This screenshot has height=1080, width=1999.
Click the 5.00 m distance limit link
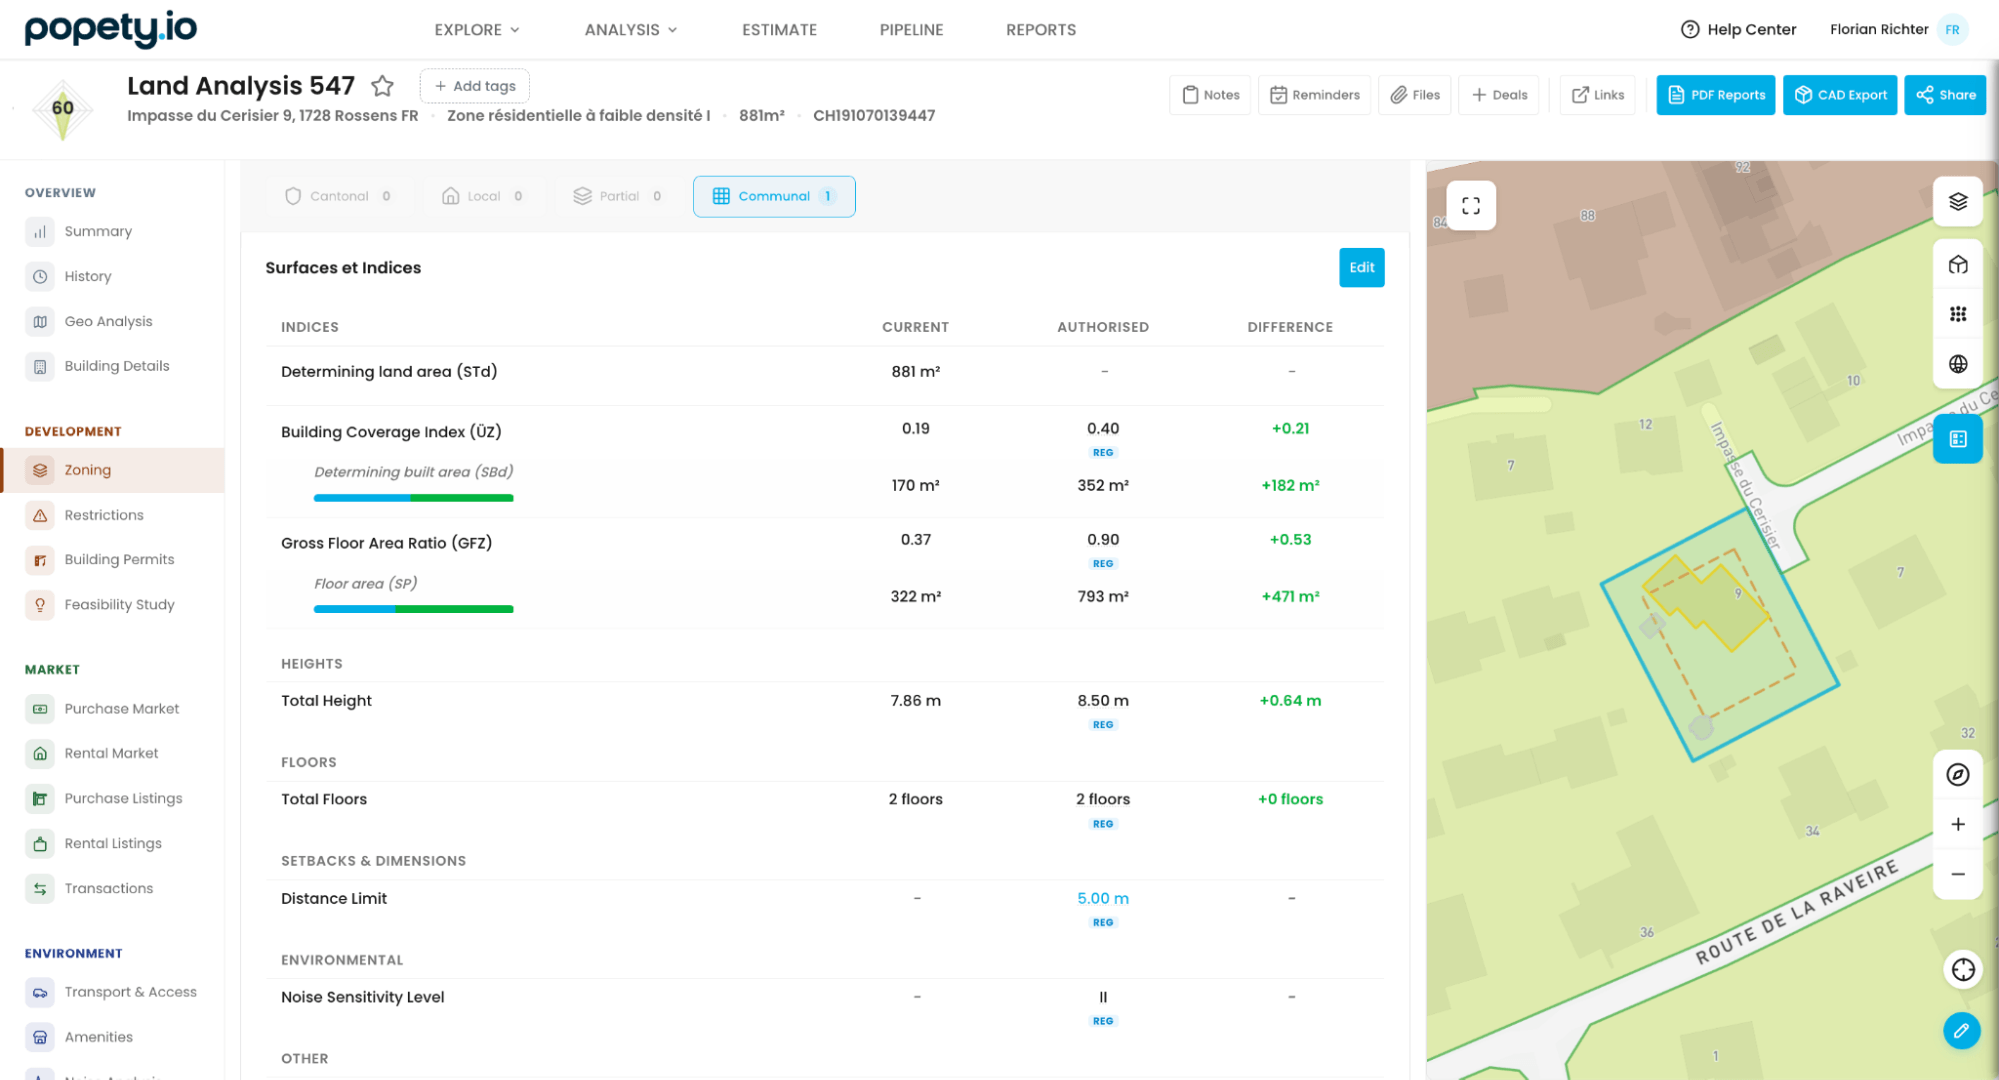[1103, 899]
